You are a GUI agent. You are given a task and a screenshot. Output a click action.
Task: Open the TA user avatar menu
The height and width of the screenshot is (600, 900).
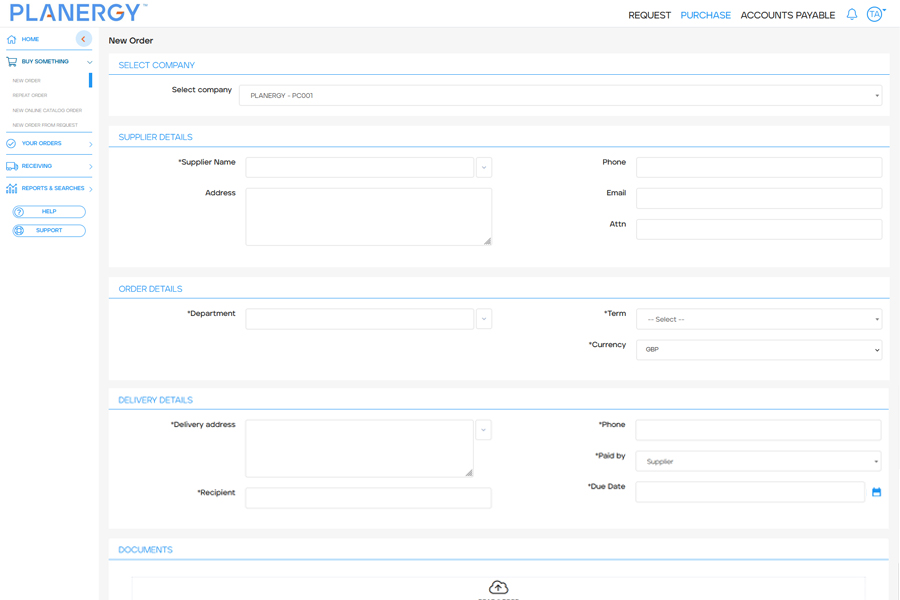[x=875, y=14]
